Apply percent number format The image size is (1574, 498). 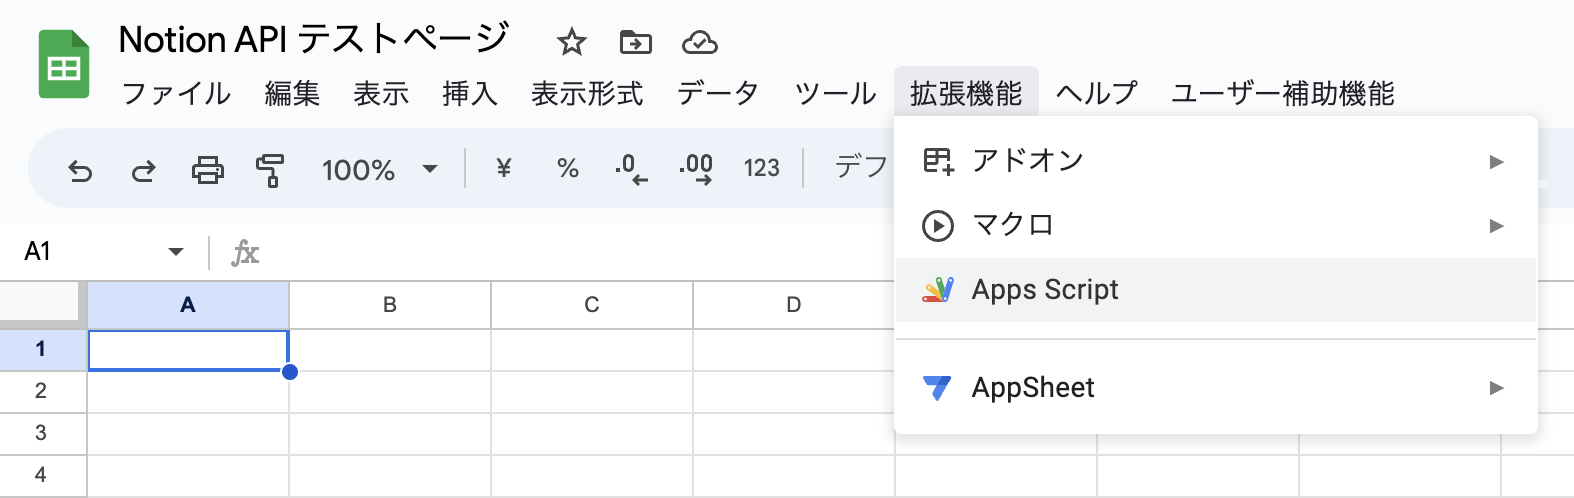pos(568,168)
